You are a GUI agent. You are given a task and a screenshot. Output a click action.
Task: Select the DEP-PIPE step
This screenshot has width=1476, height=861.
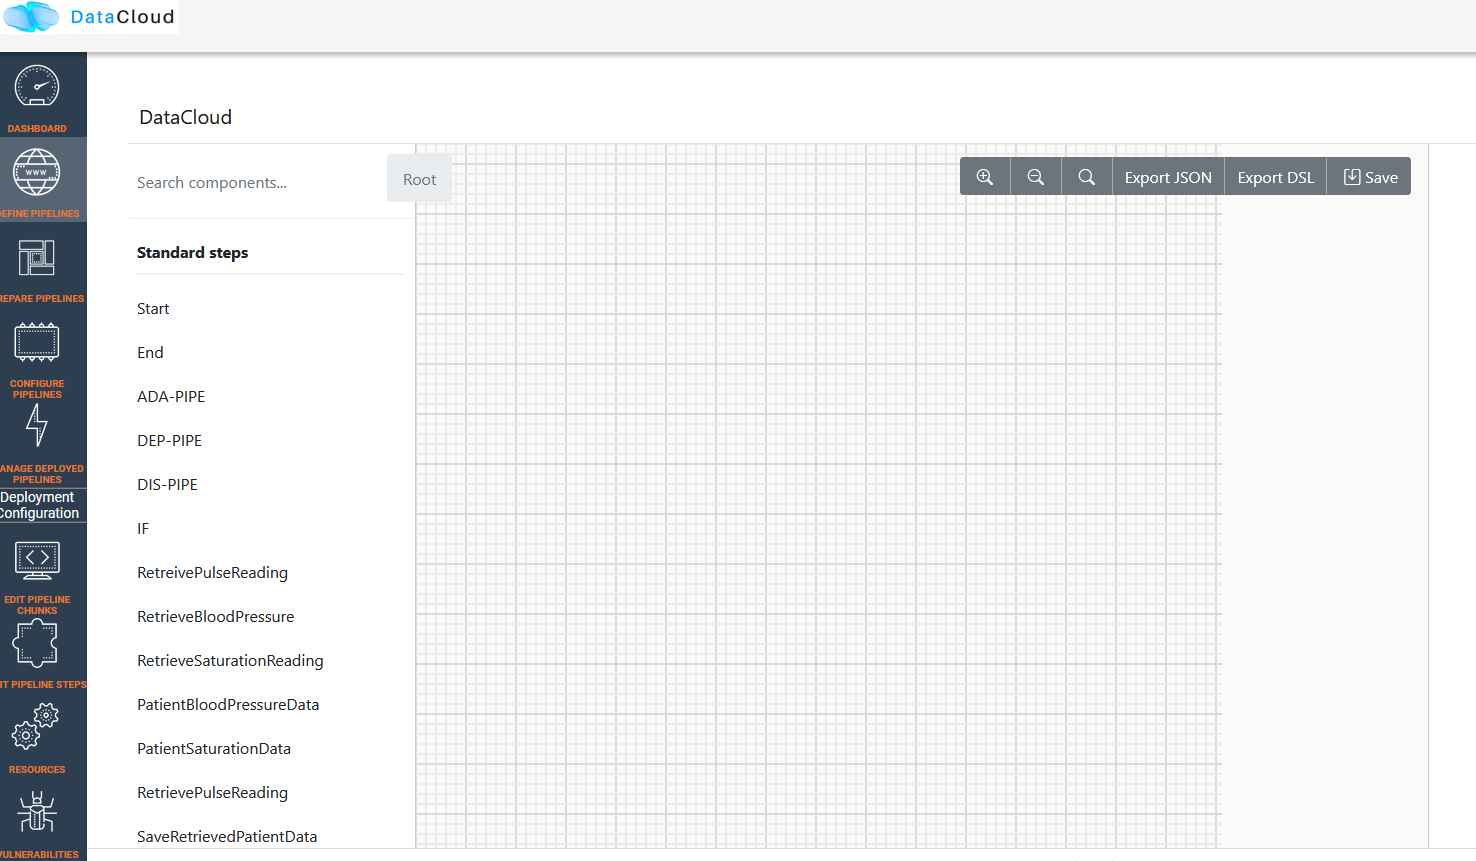(x=170, y=440)
